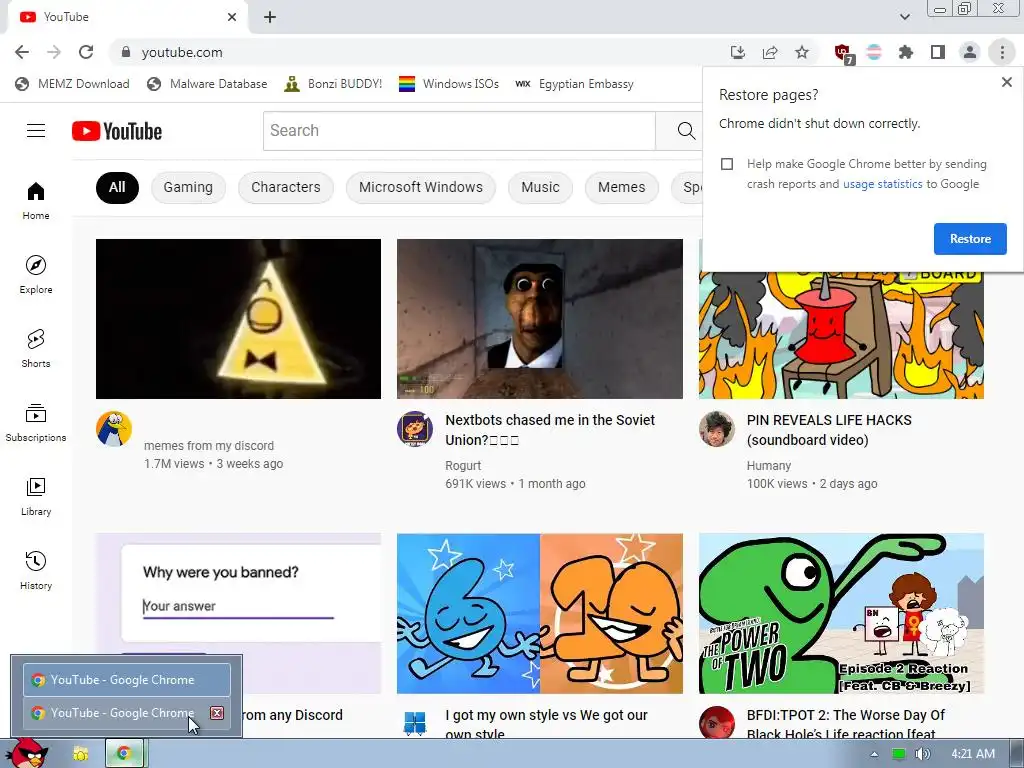The width and height of the screenshot is (1024, 768).
Task: Open Explore in YouTube sidebar
Action: [x=36, y=274]
